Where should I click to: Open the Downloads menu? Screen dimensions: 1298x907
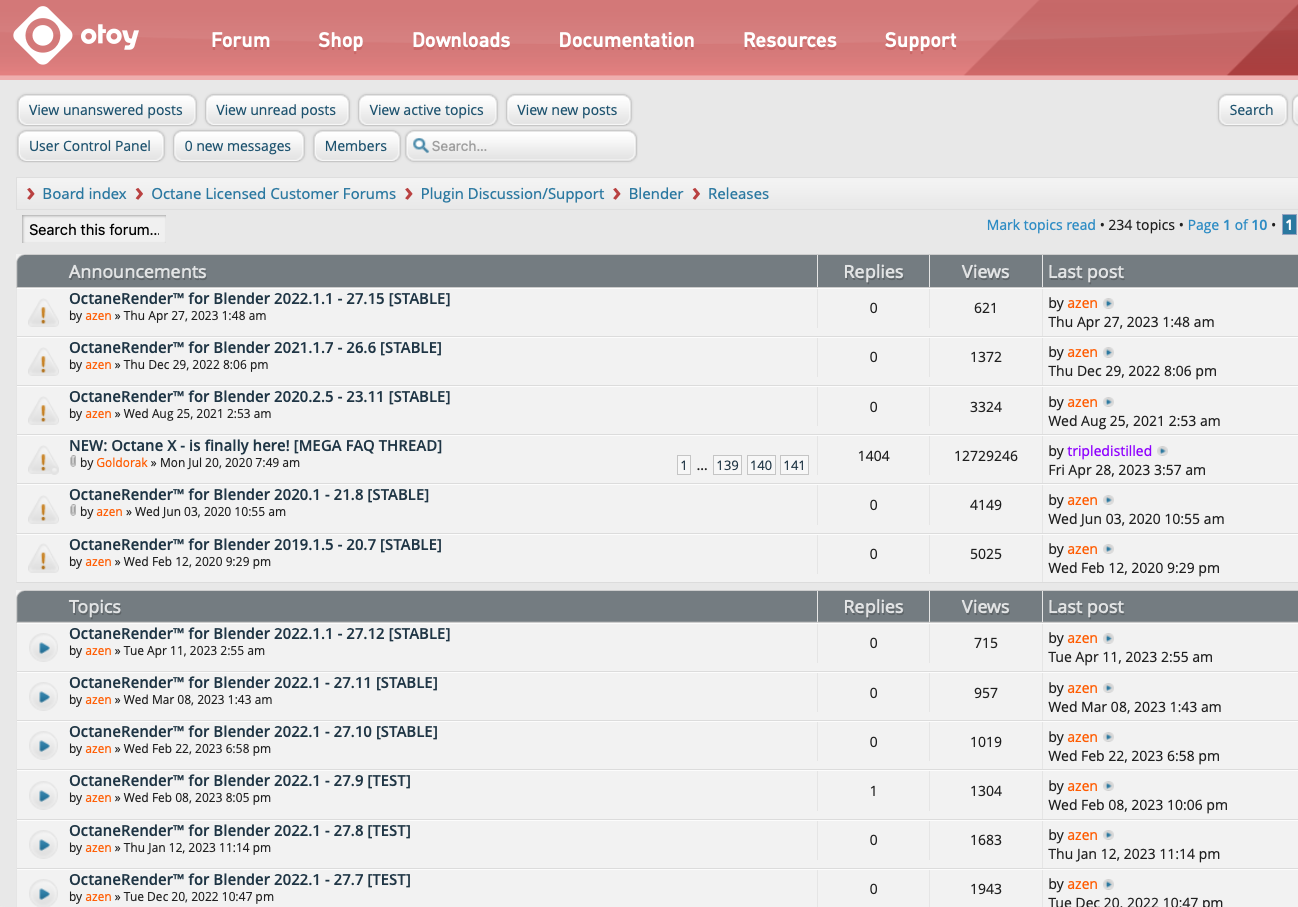[461, 40]
